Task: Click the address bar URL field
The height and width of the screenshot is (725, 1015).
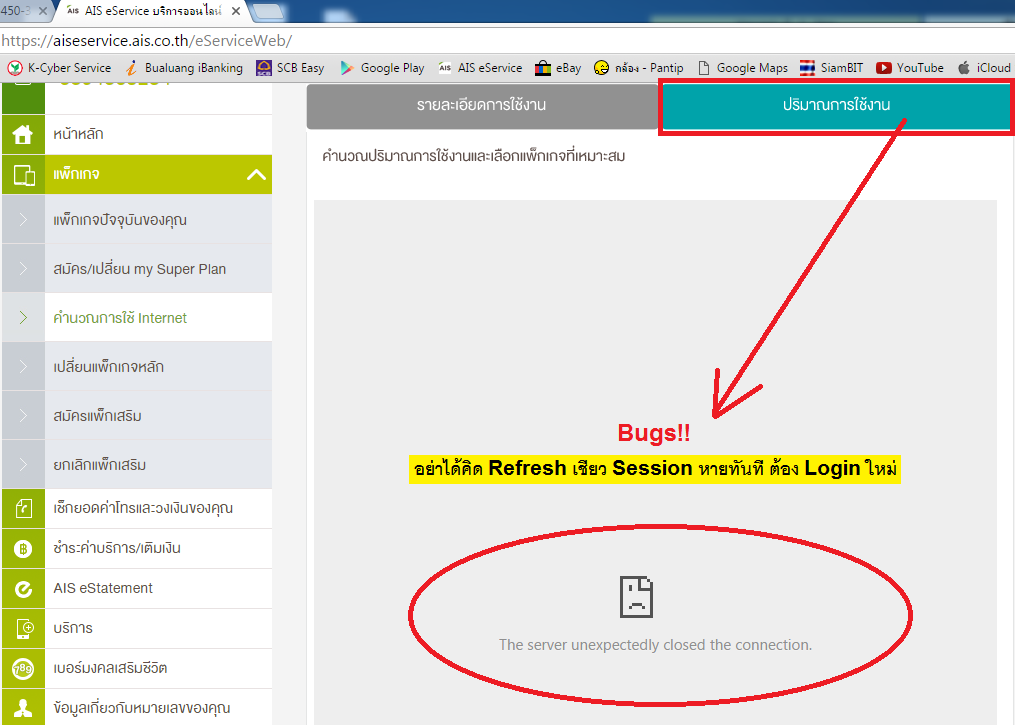Action: [508, 41]
